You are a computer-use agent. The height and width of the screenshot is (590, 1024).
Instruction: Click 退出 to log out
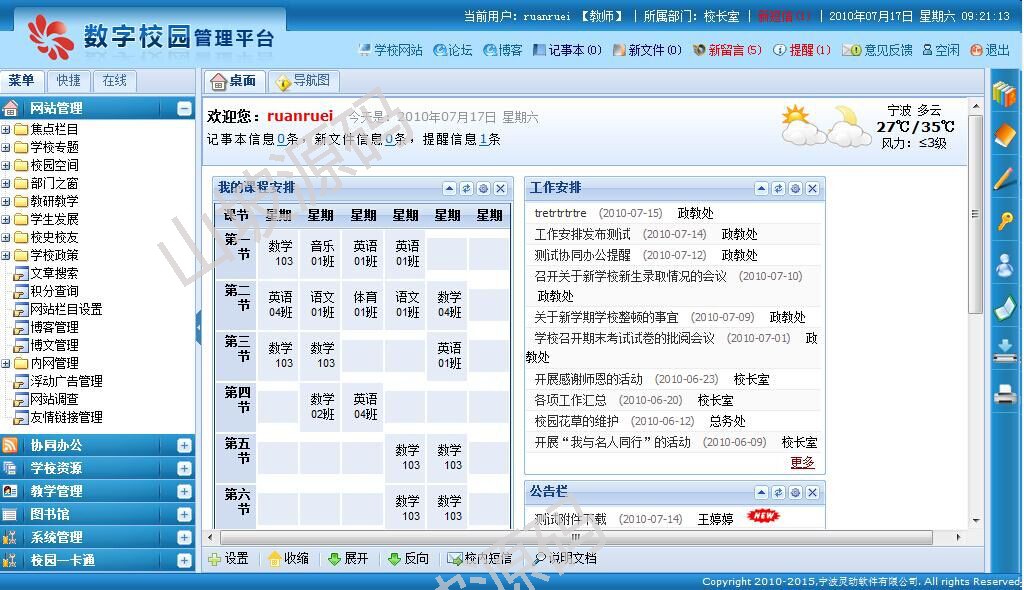[990, 50]
